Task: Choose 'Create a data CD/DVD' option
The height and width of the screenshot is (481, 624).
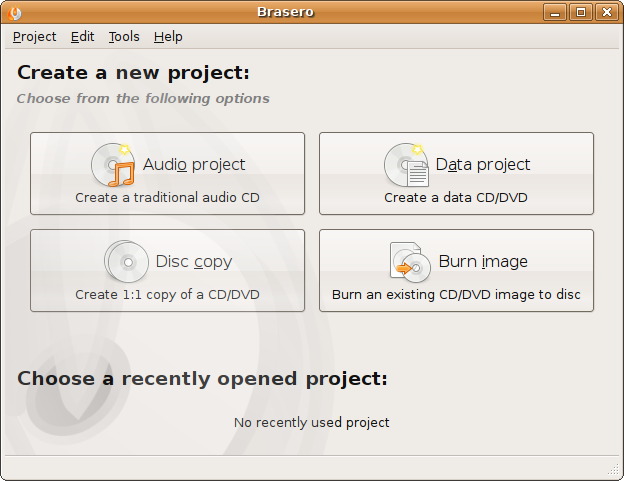Action: pyautogui.click(x=456, y=198)
